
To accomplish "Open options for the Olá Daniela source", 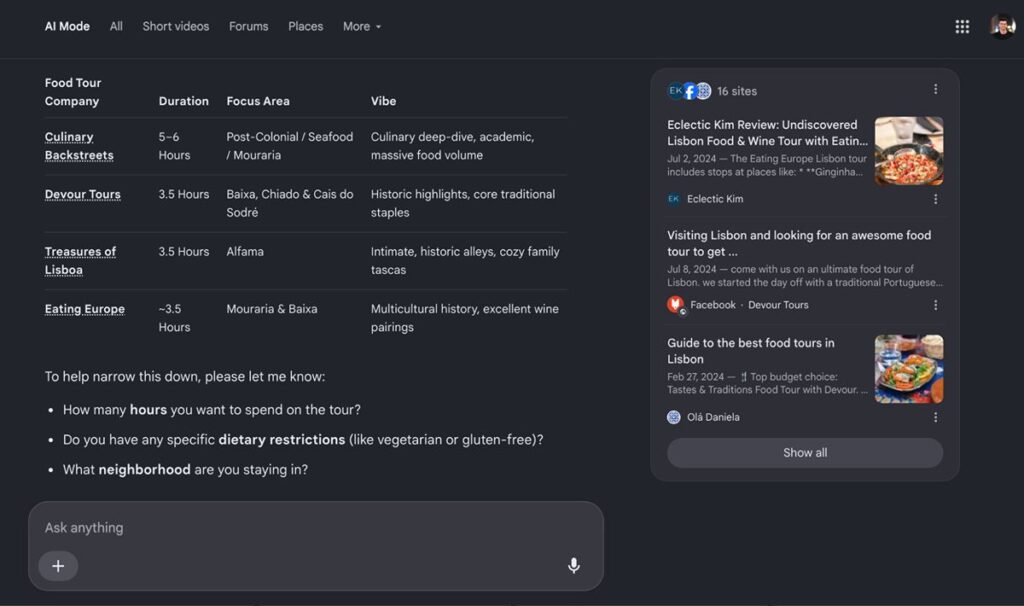I will tap(935, 417).
